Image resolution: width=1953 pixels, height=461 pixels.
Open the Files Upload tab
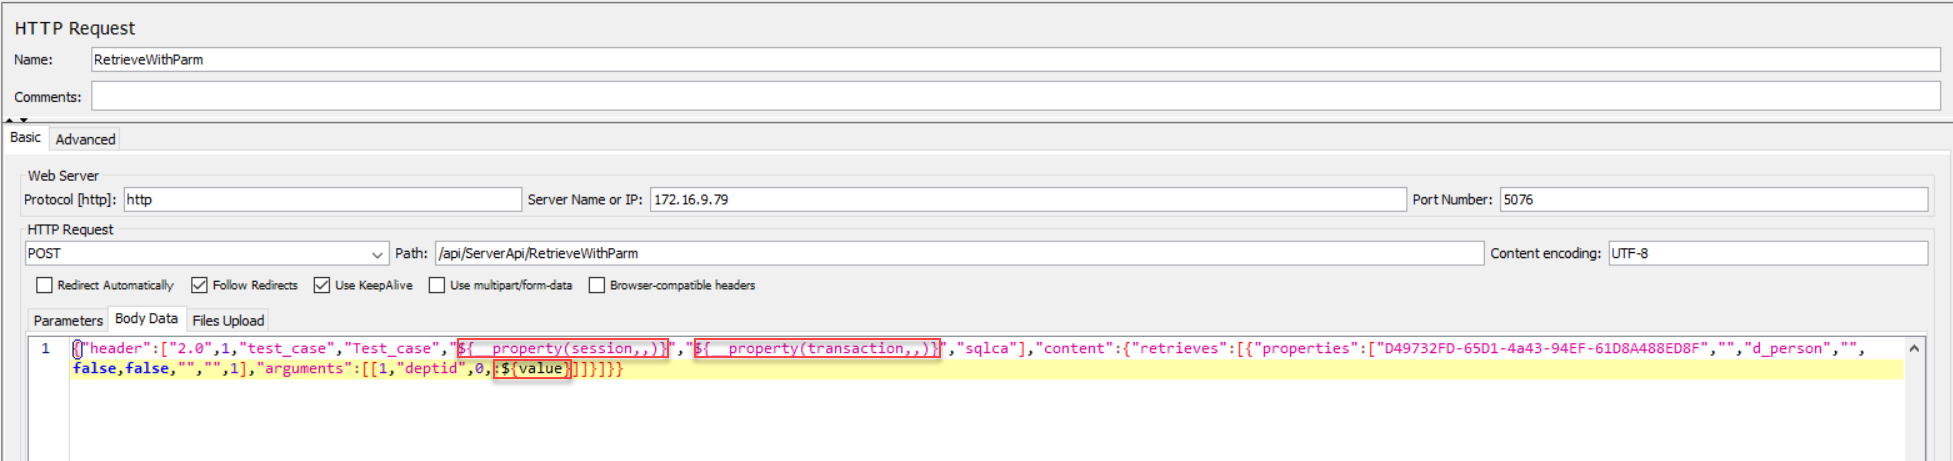tap(228, 320)
